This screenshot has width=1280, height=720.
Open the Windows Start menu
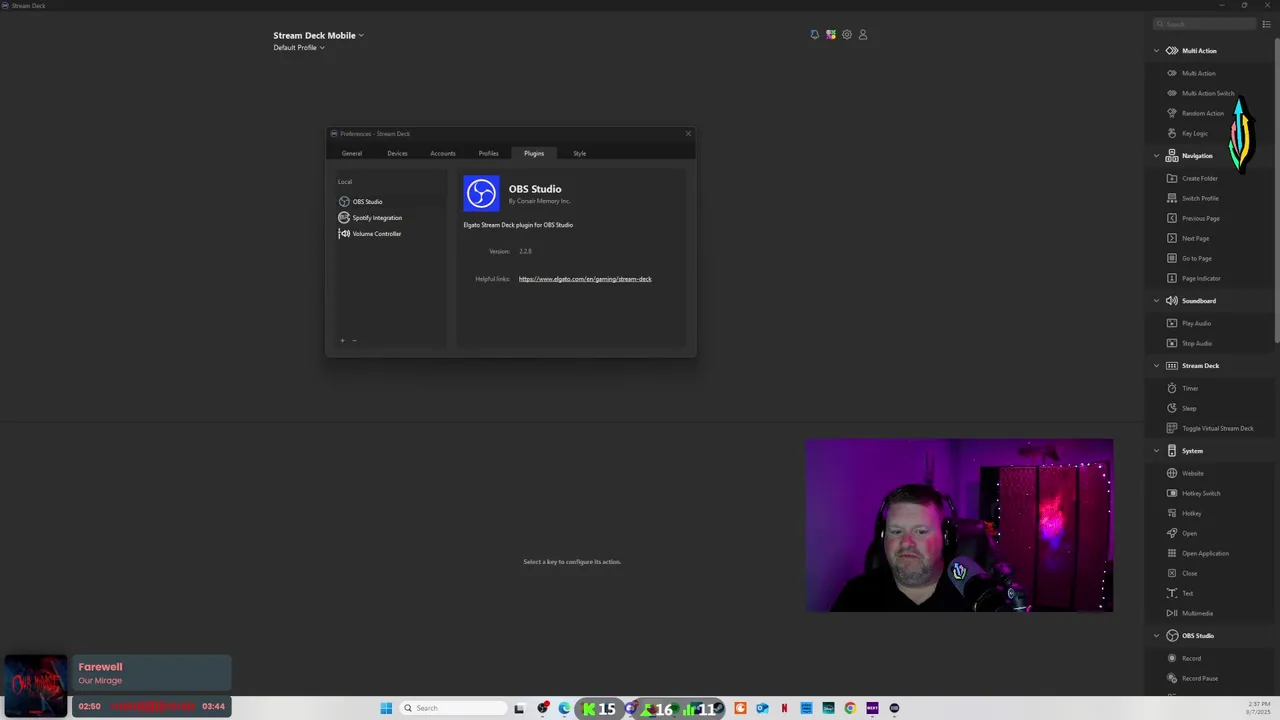click(x=386, y=709)
